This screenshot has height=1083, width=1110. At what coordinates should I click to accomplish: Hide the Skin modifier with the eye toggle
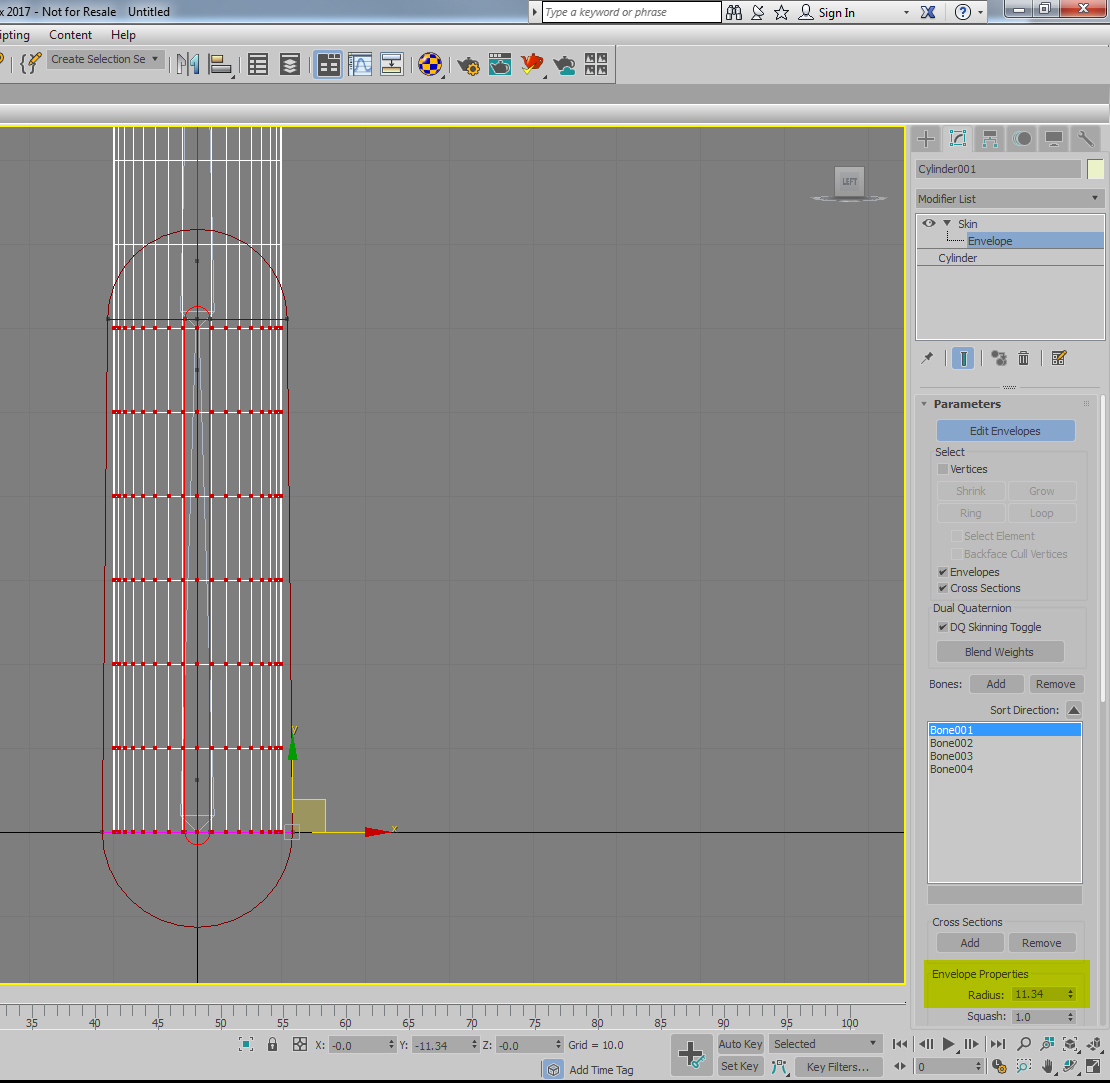coord(929,223)
